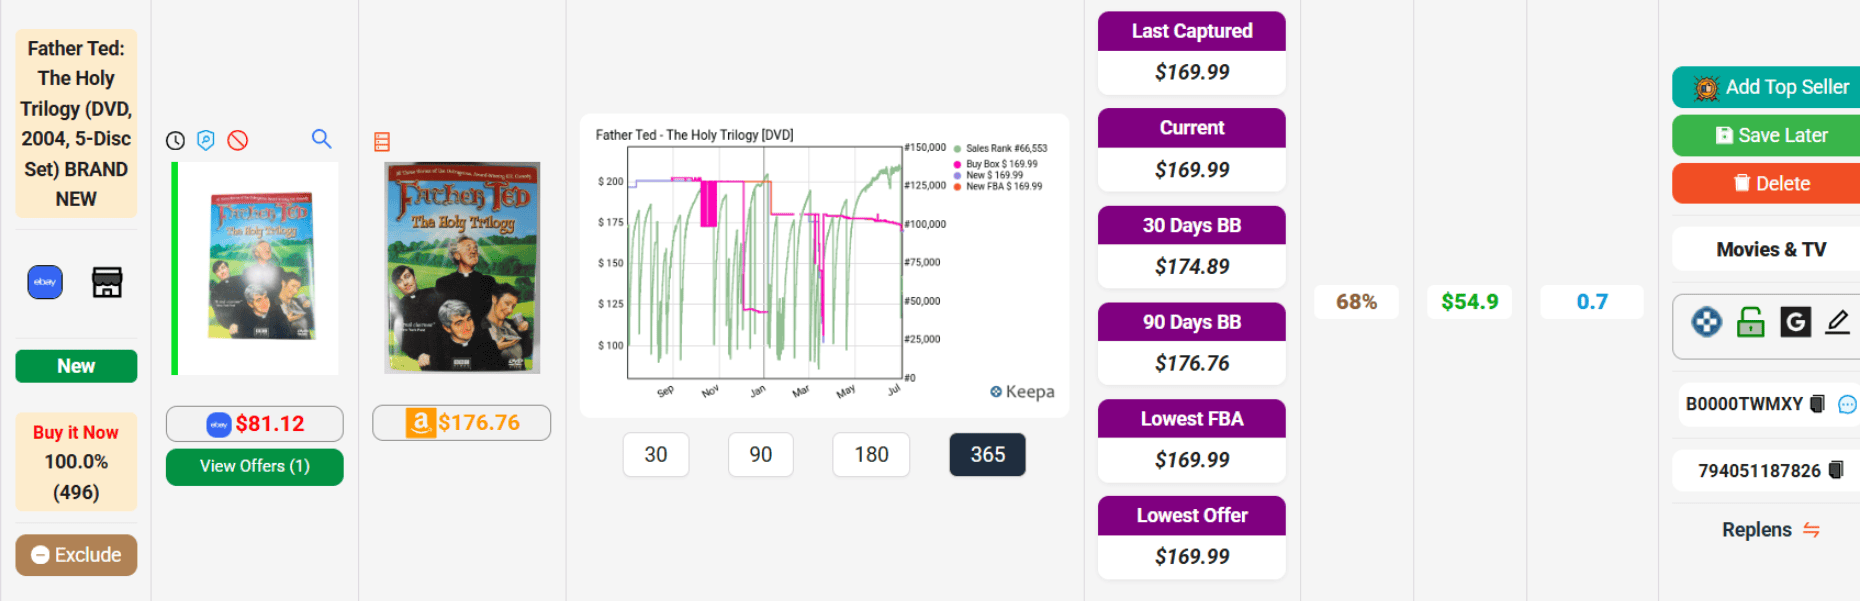Open the Keepa price history chart
This screenshot has height=601, width=1862.
[824, 265]
